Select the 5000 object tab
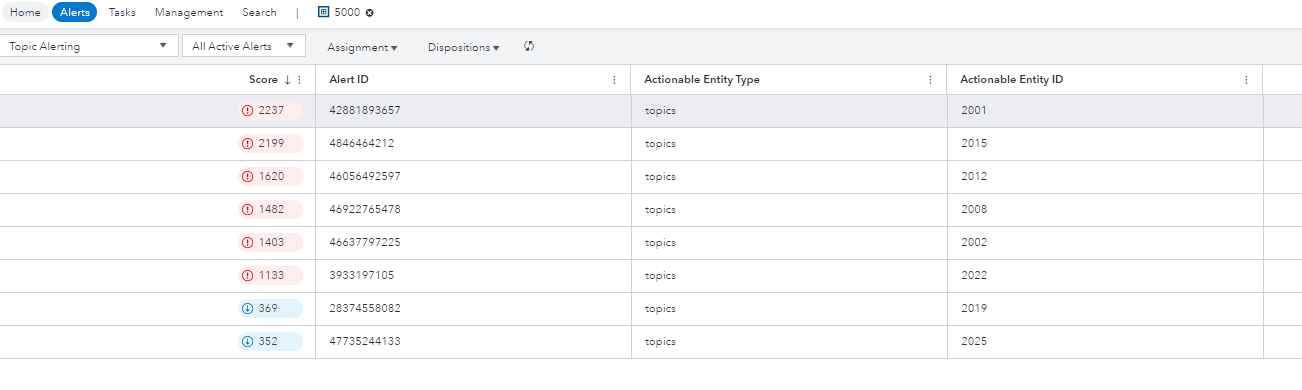 click(x=347, y=13)
